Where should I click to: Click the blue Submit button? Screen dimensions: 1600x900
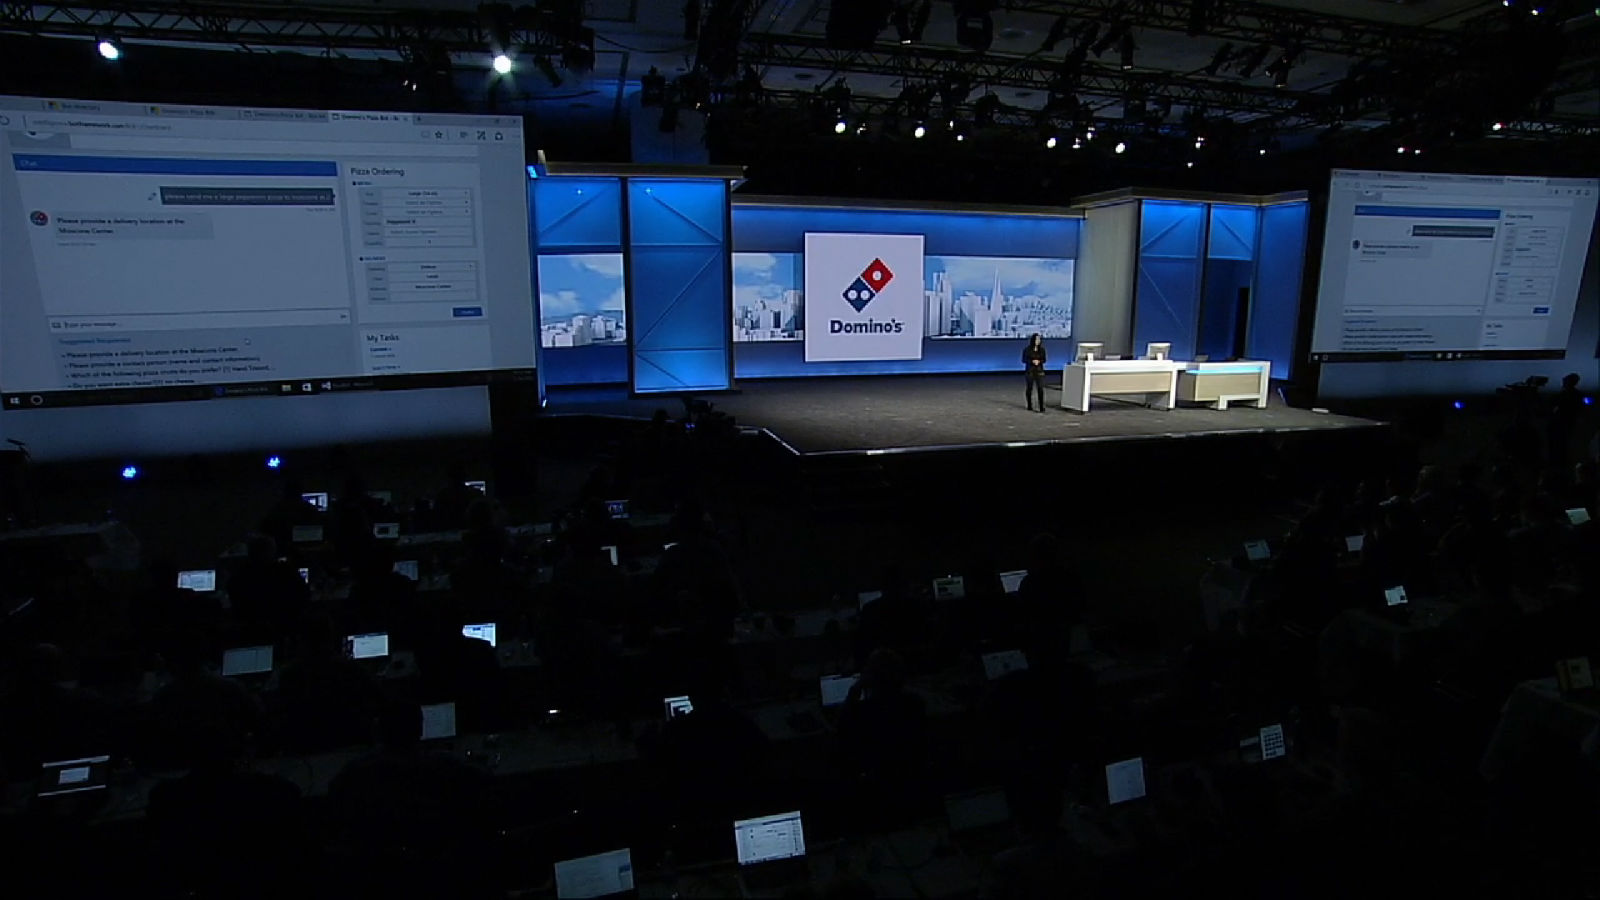click(x=467, y=312)
